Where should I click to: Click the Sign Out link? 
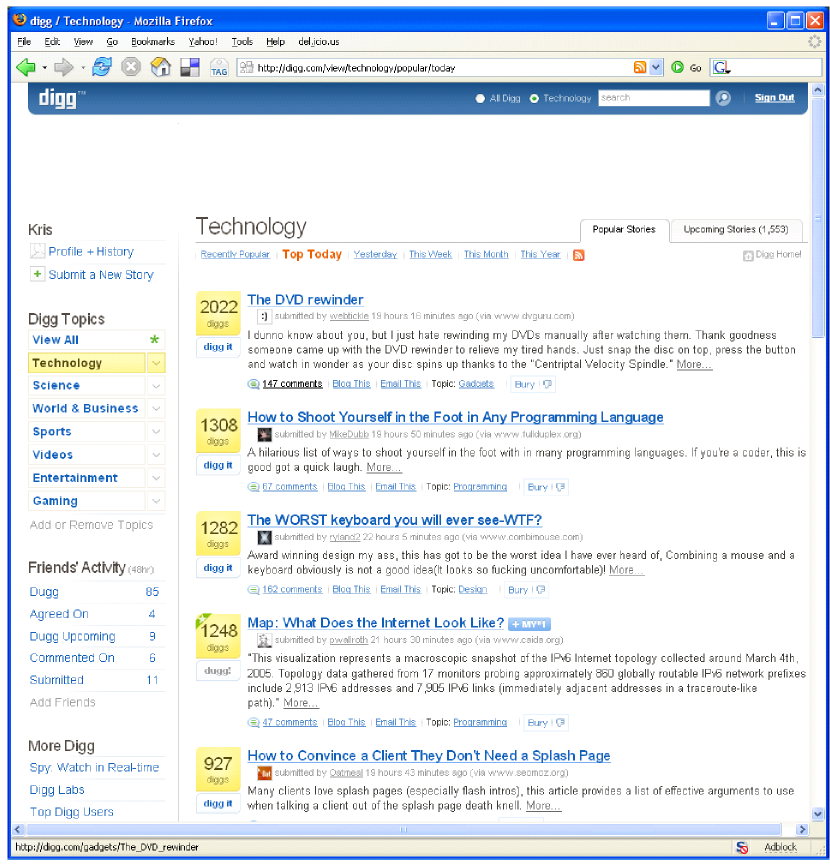point(774,98)
